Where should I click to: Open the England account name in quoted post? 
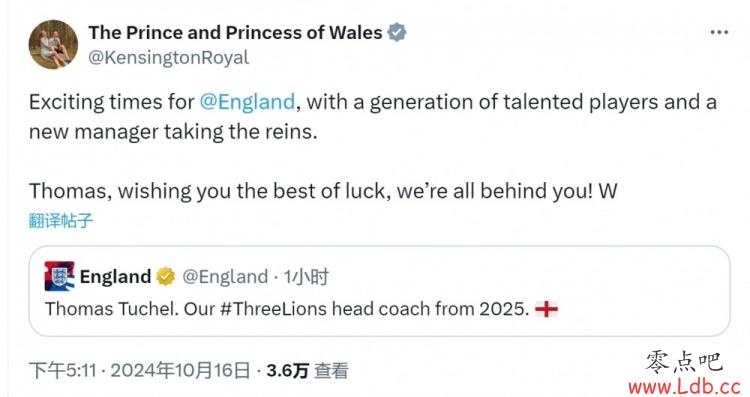pos(115,276)
